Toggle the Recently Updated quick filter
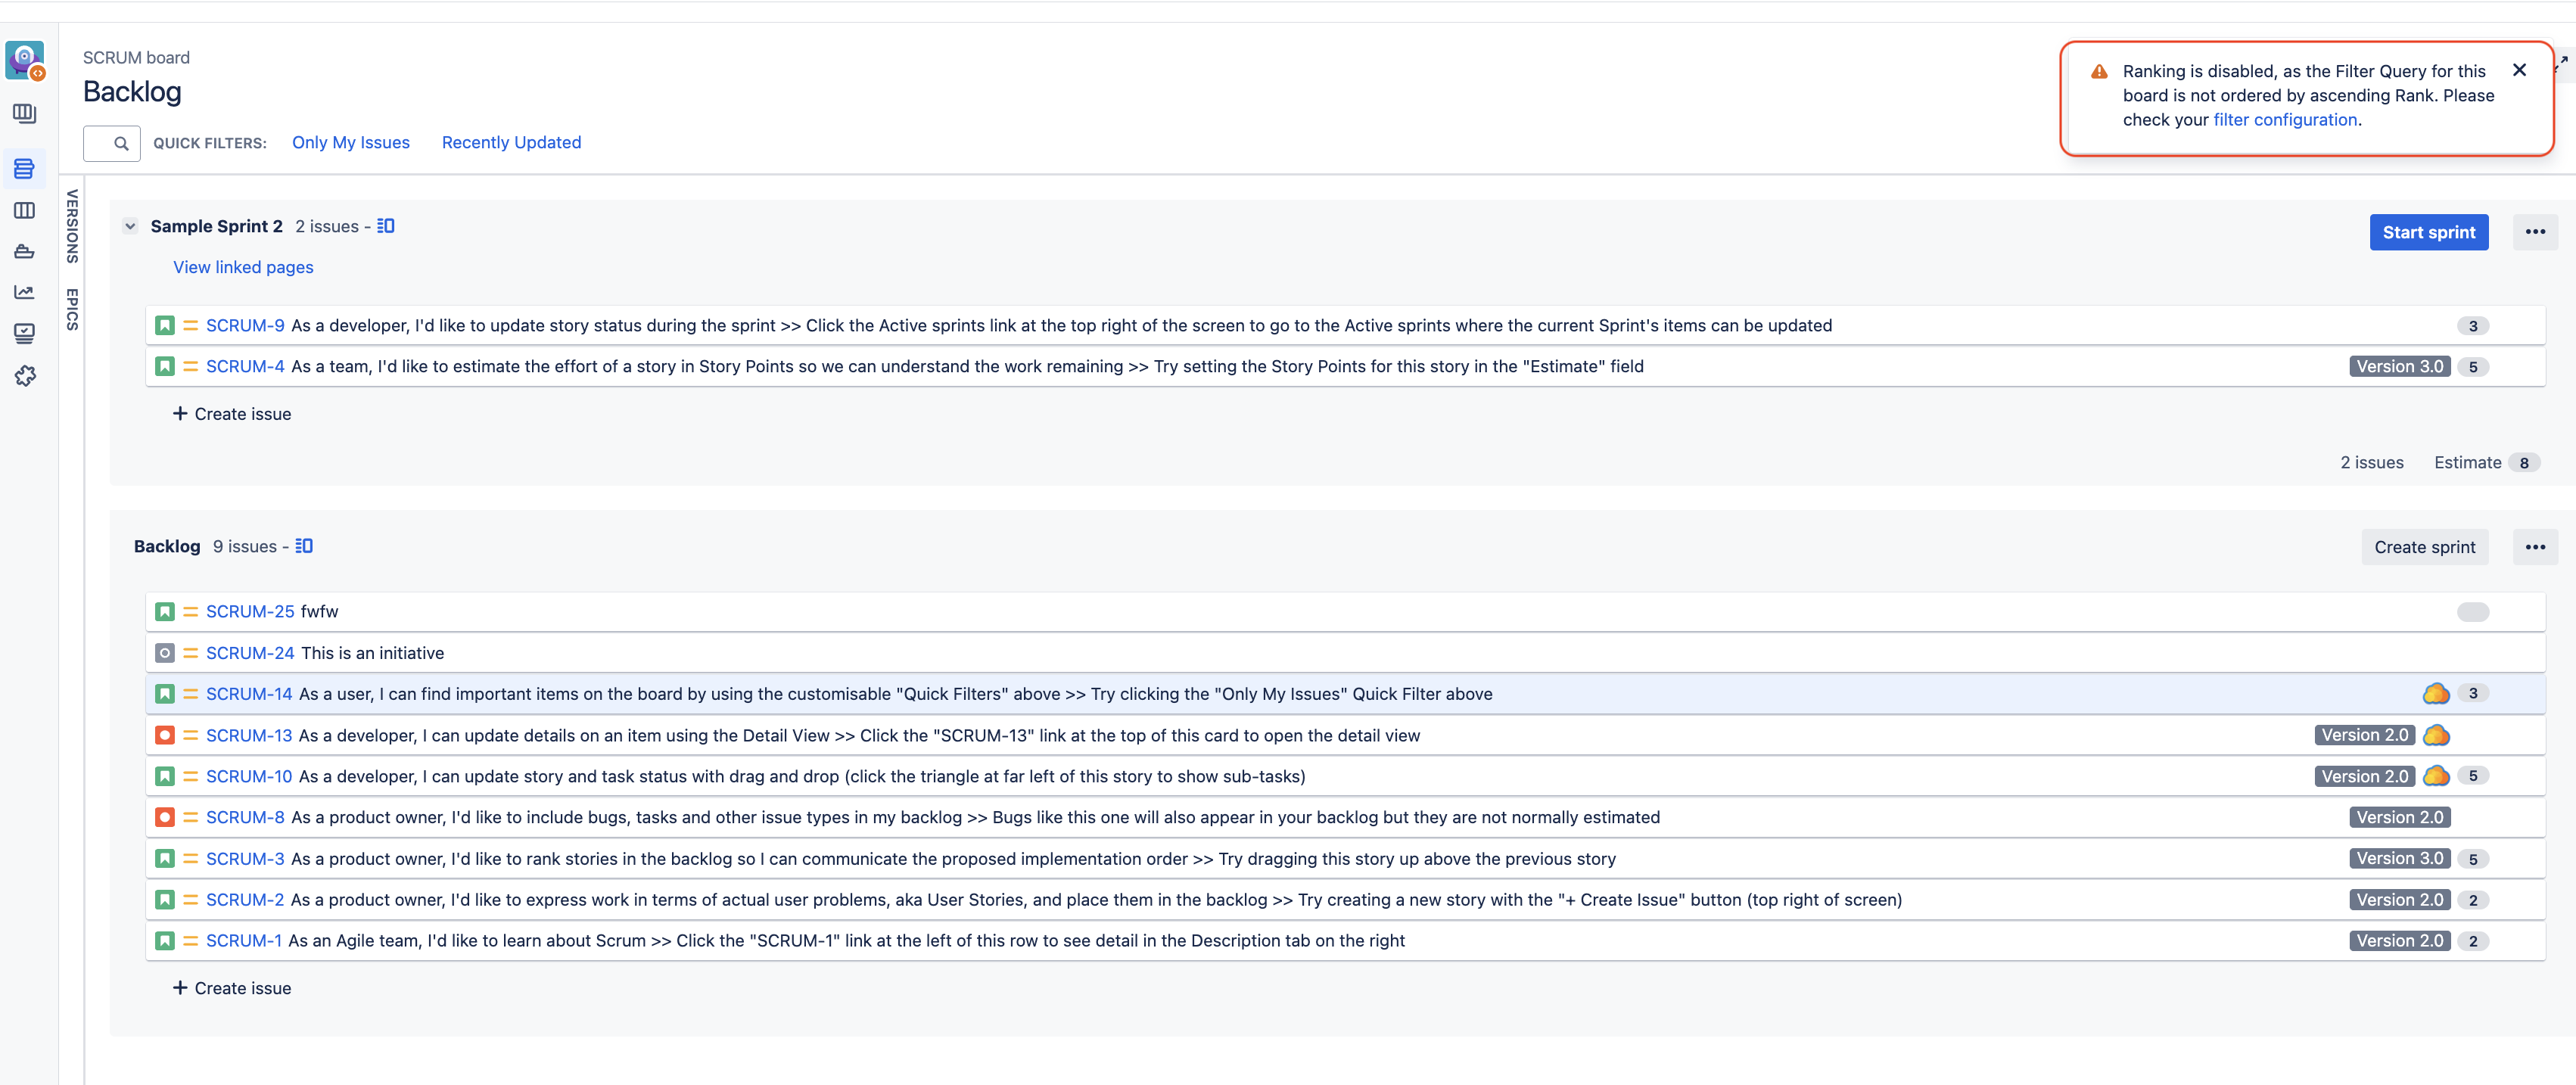The width and height of the screenshot is (2576, 1085). 511,143
